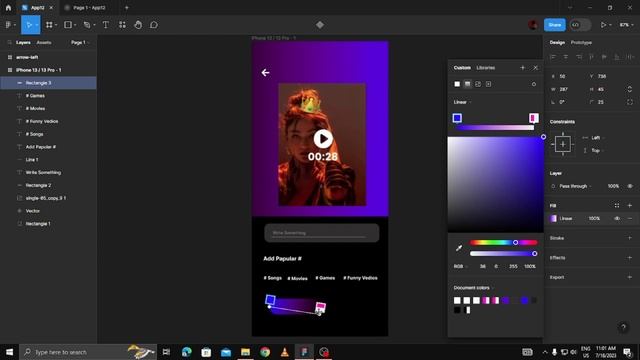Add export setting with plus
This screenshot has width=640, height=360.
tap(630, 277)
